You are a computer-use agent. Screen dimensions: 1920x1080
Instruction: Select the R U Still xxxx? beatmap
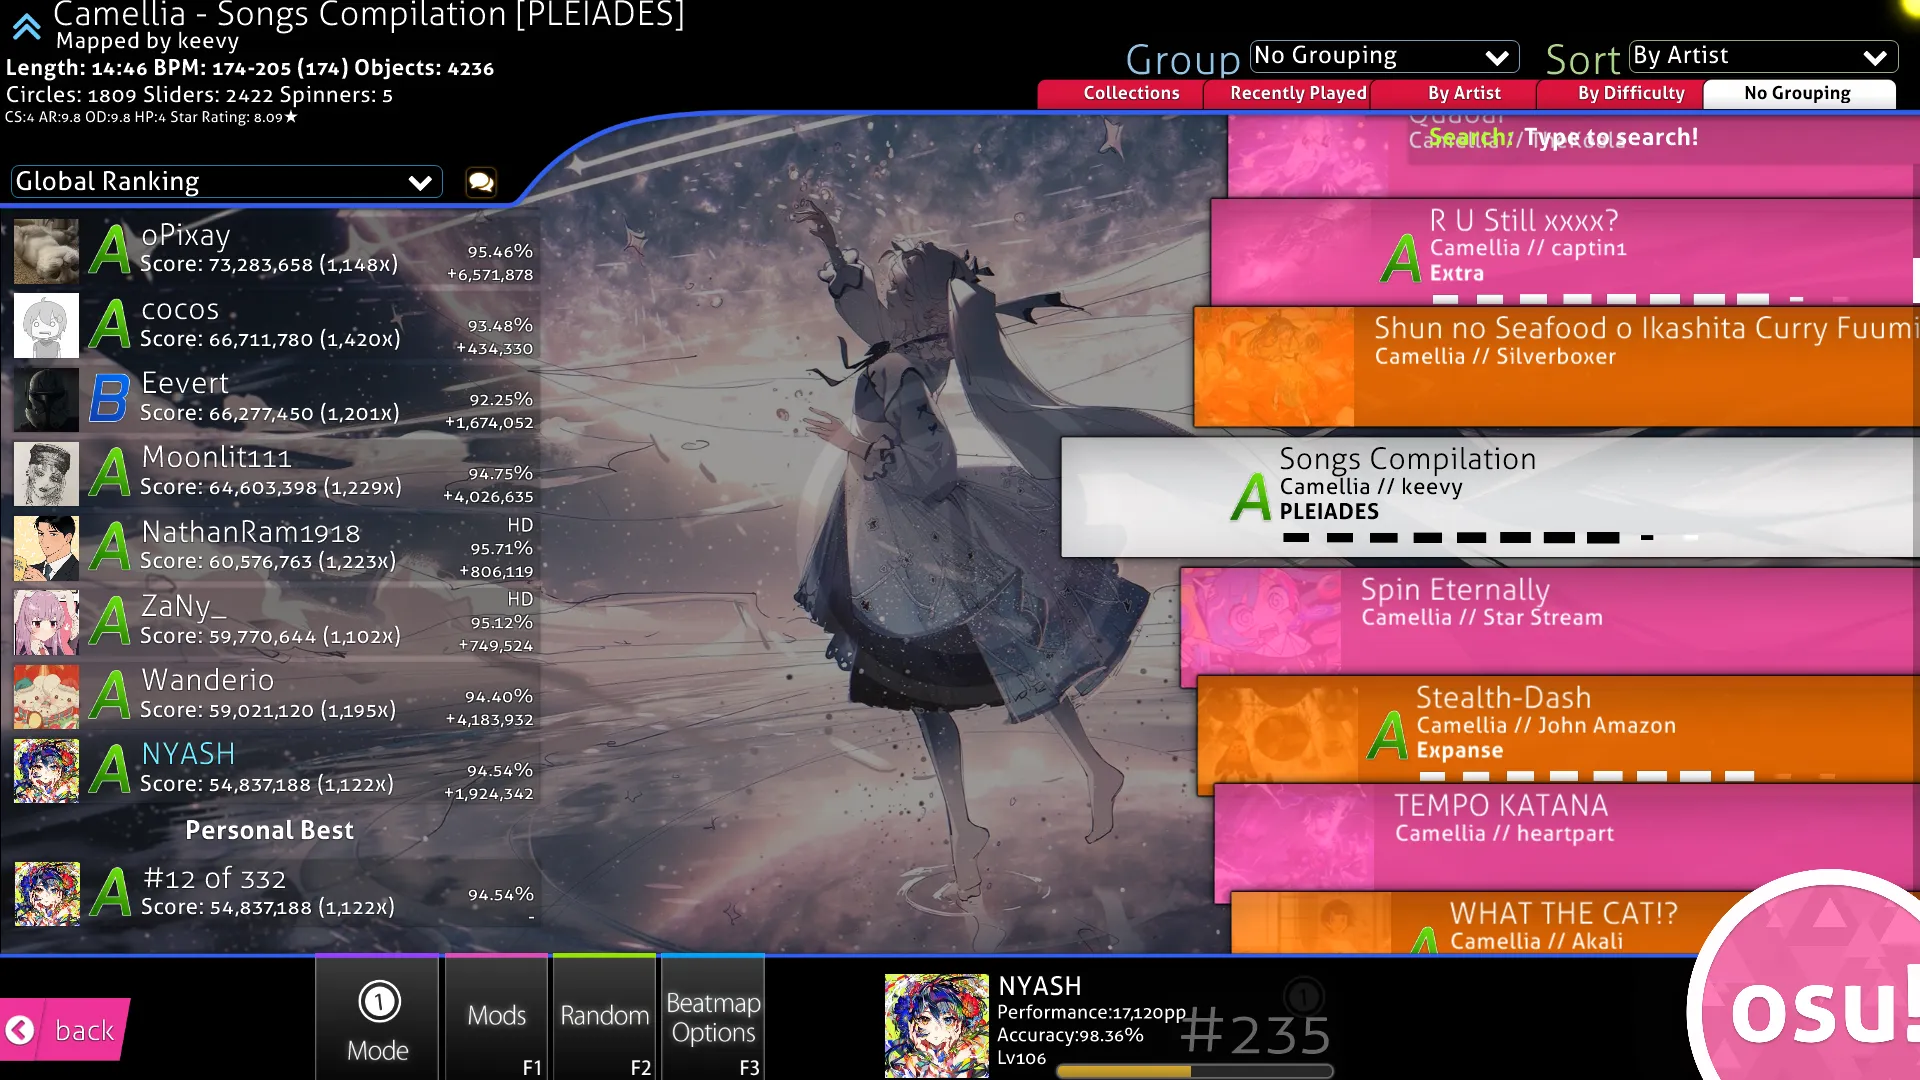tap(1565, 251)
